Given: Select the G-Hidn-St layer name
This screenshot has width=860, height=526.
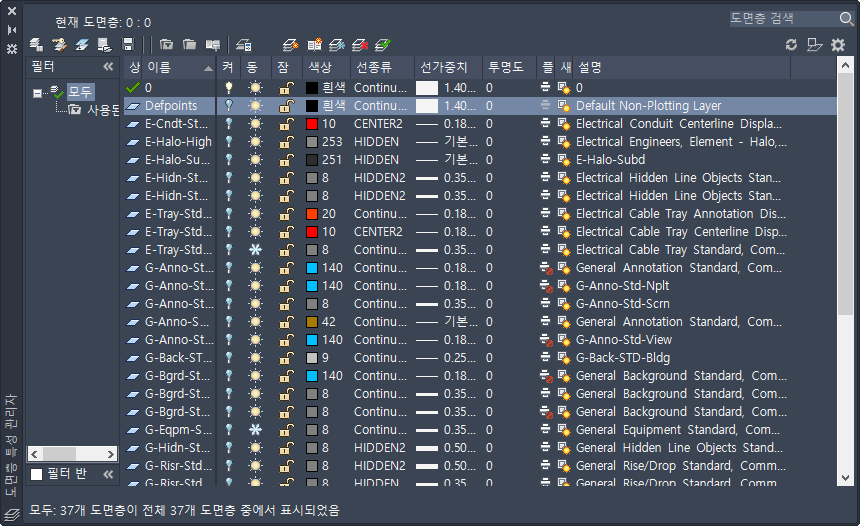Looking at the screenshot, I should click(177, 448).
